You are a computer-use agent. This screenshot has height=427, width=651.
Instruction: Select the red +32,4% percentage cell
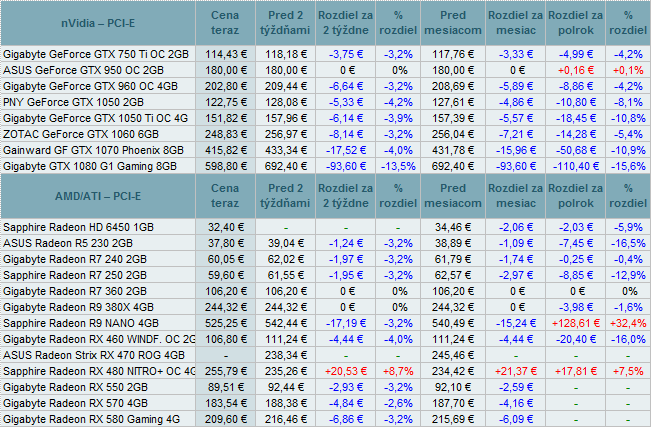[628, 323]
